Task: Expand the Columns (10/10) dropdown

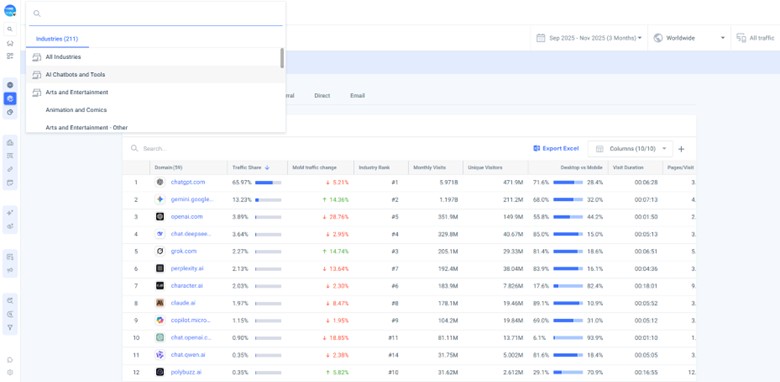Action: tap(630, 149)
